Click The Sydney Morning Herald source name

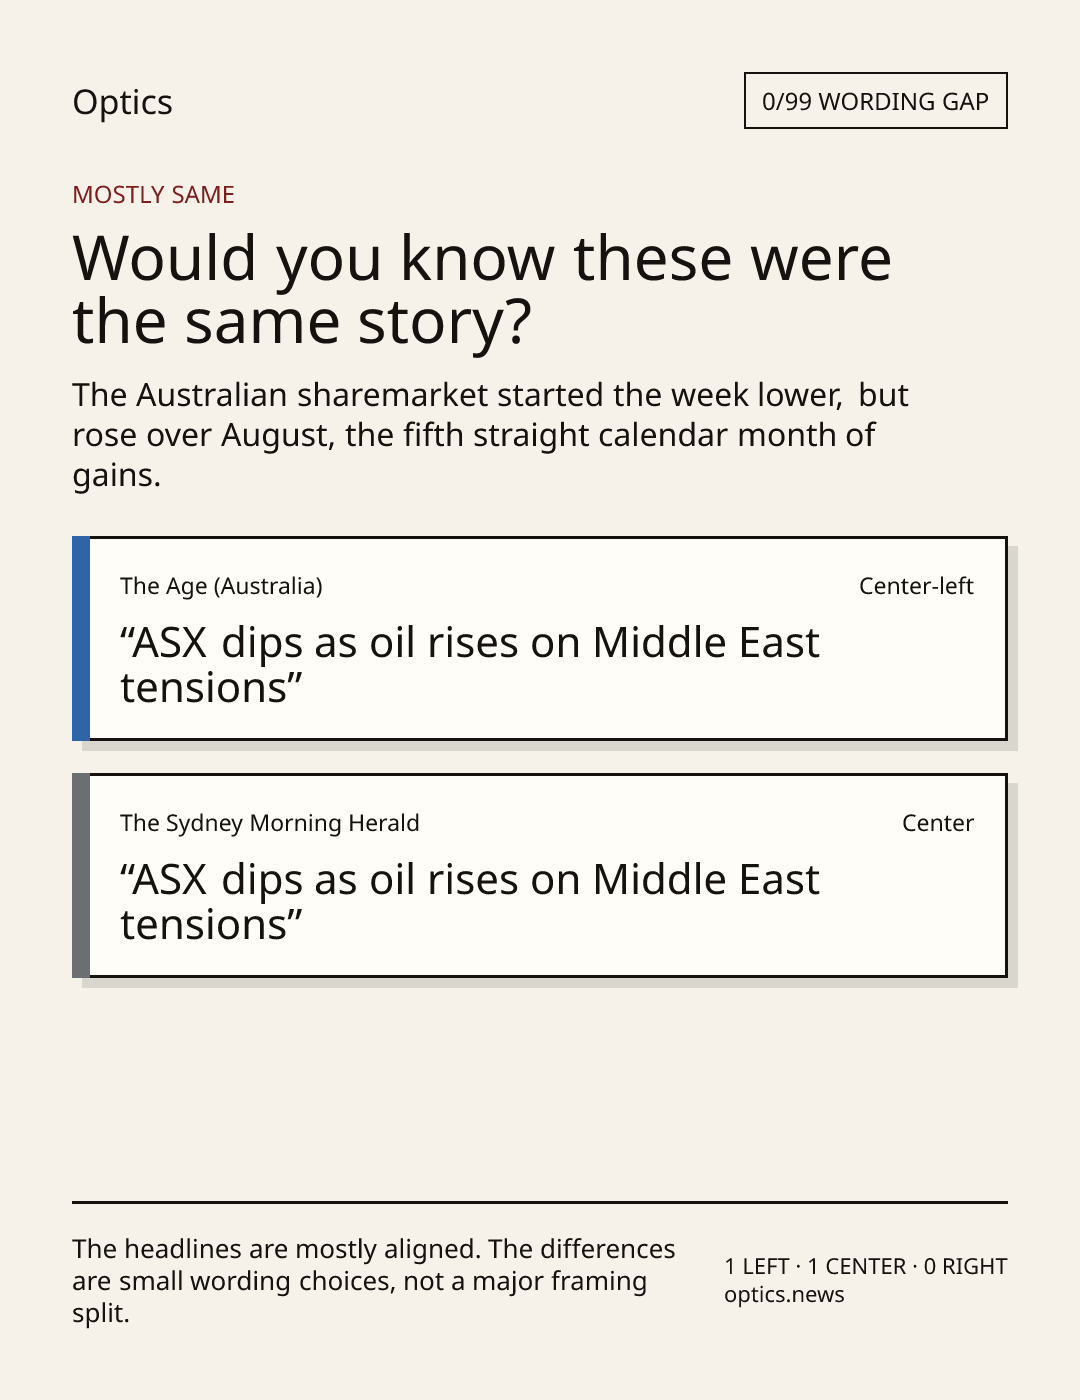coord(270,823)
